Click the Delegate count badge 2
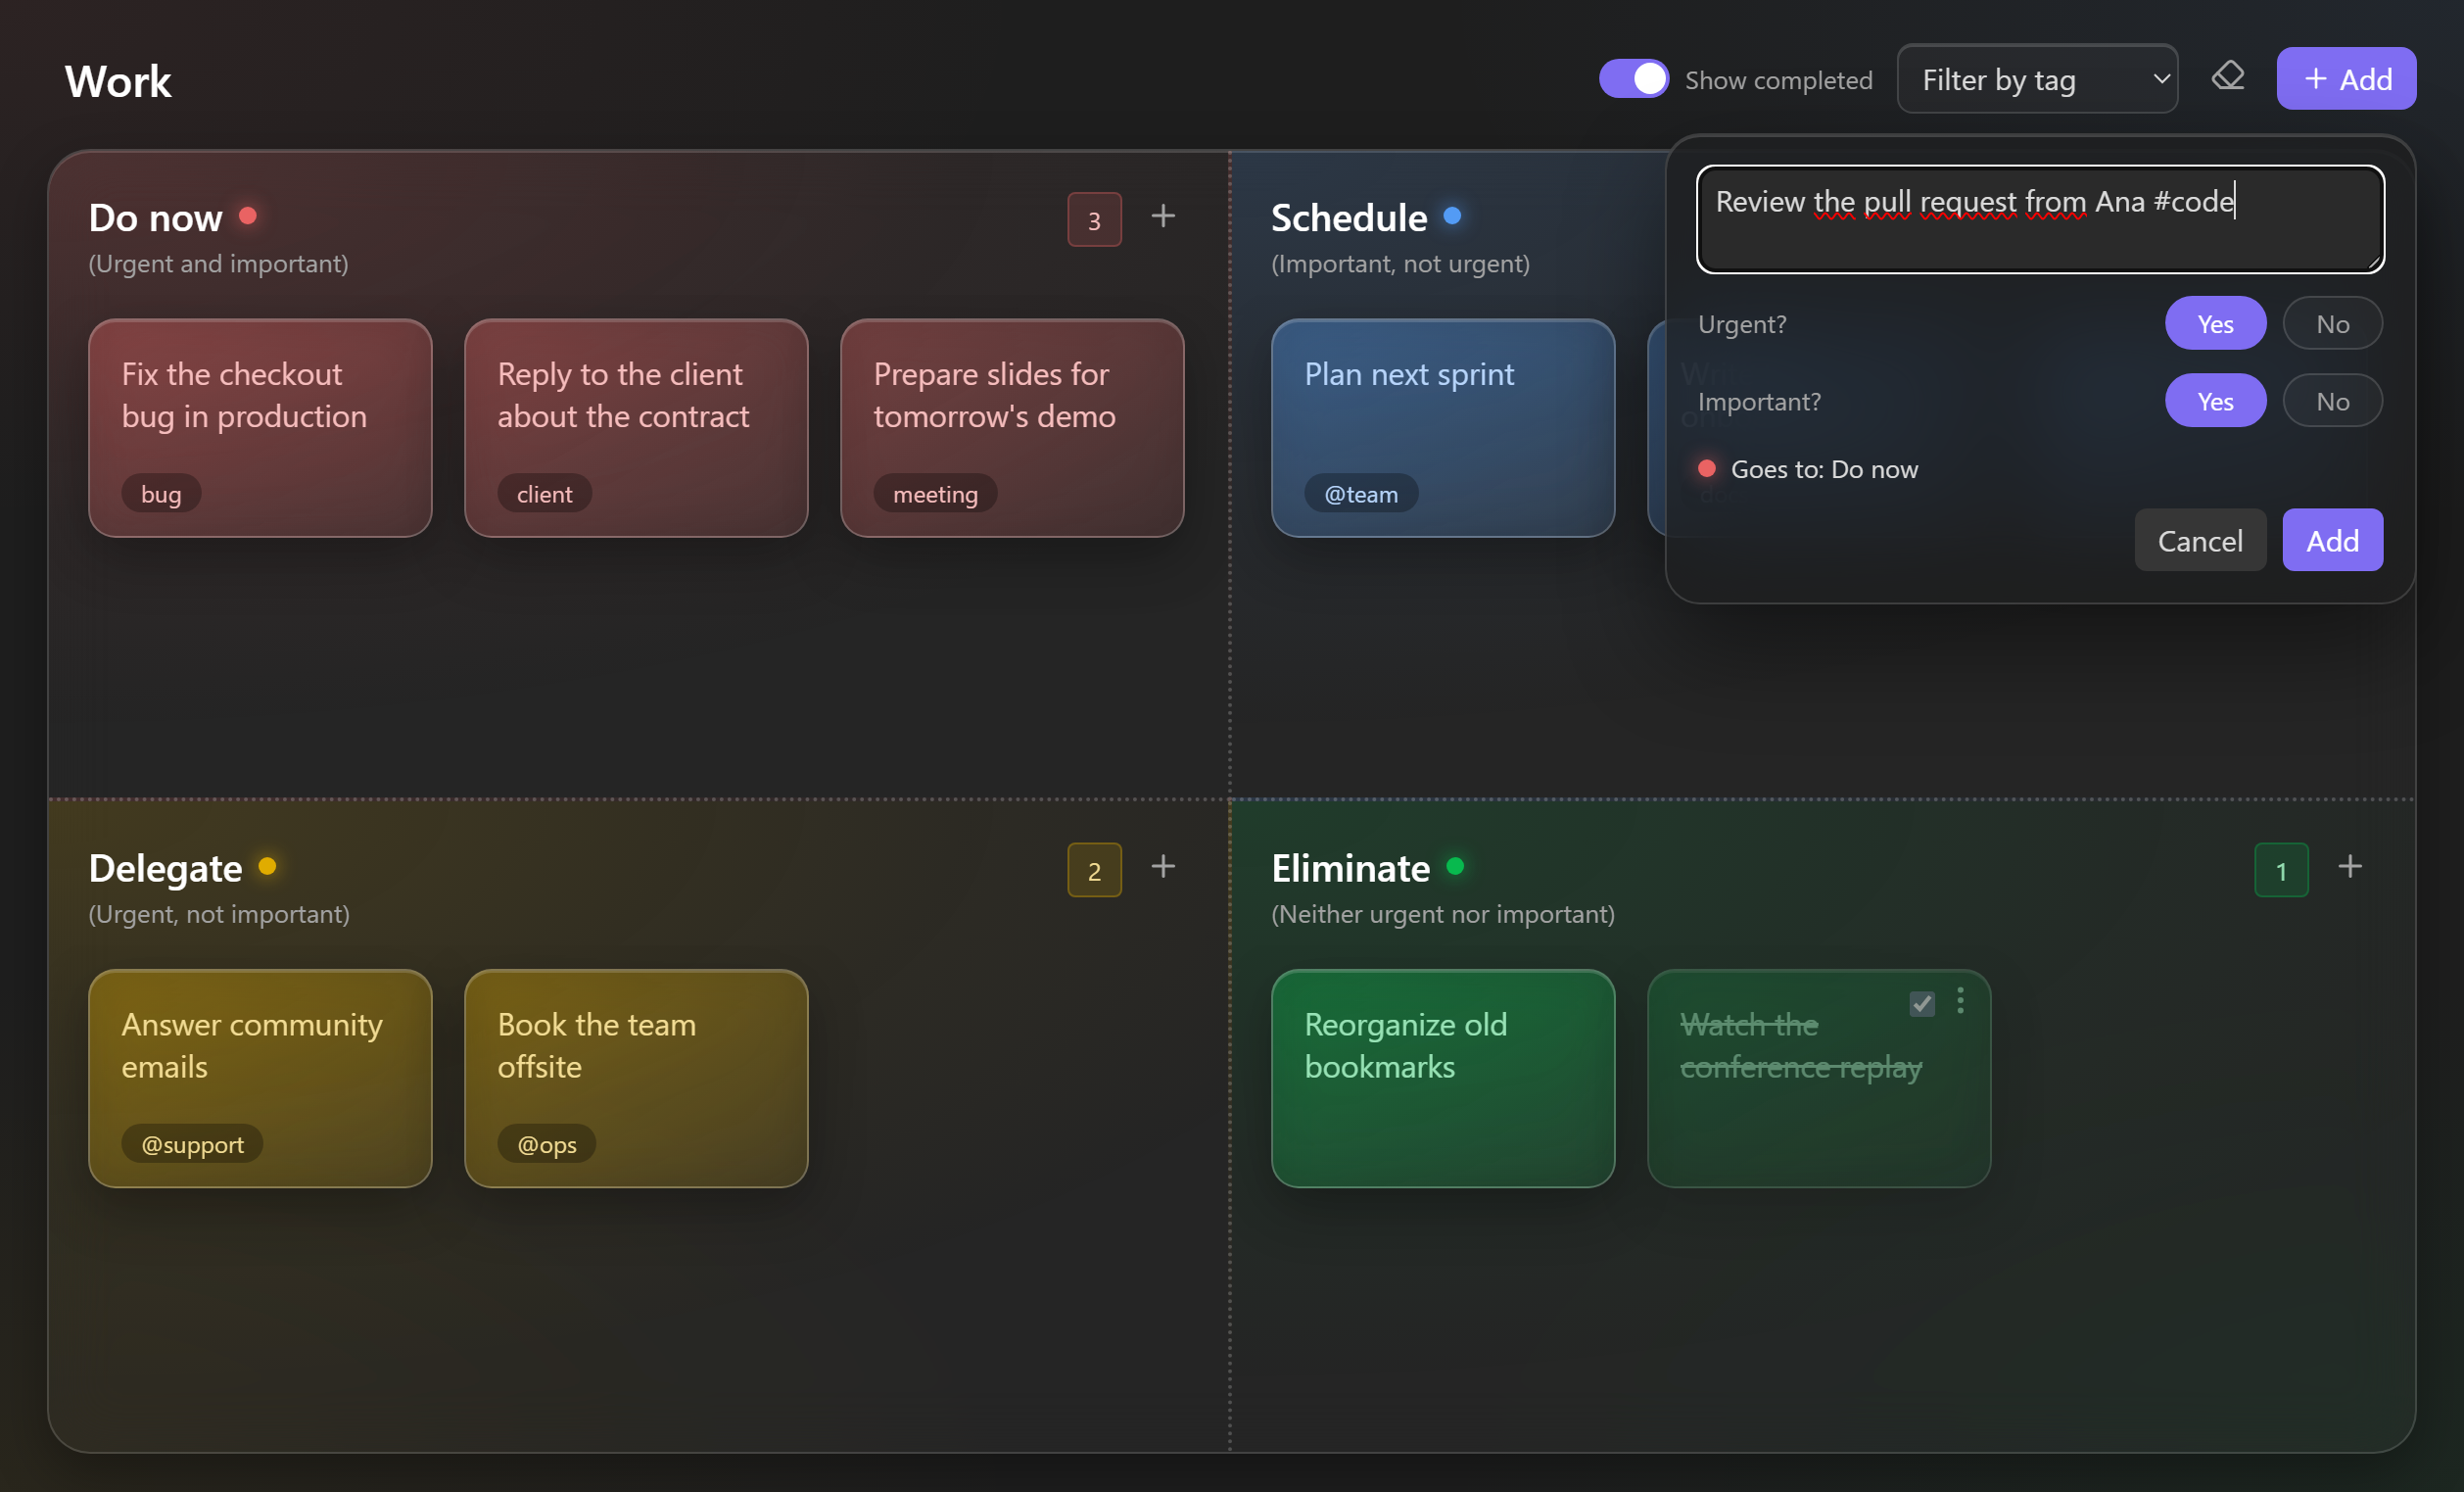This screenshot has height=1492, width=2464. click(1094, 871)
